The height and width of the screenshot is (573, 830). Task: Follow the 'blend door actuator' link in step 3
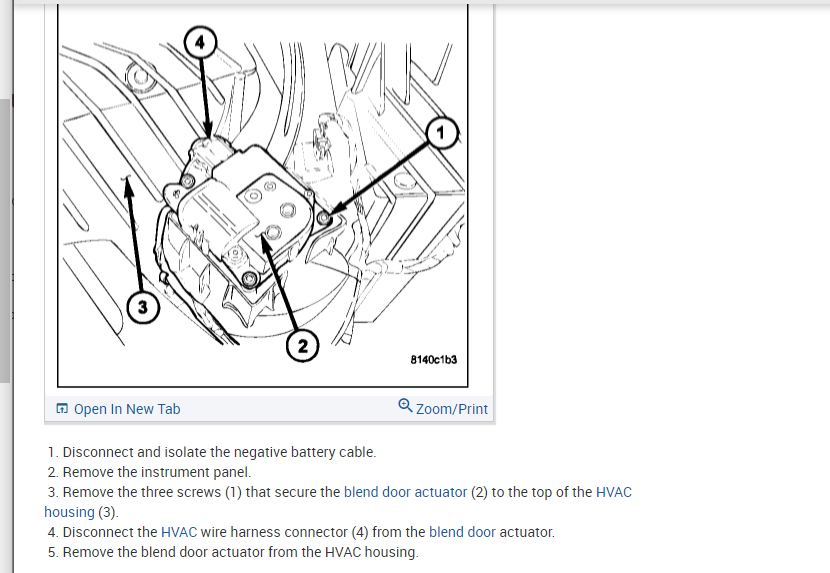tap(405, 492)
